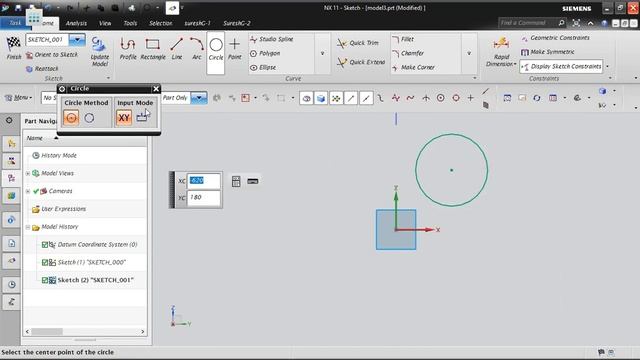
Task: Uncheck Sketch (2) SKETCH_001
Action: (x=45, y=280)
